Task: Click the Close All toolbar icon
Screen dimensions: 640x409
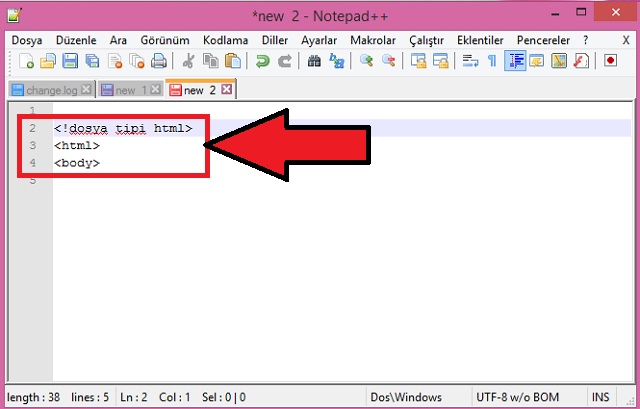Action: pos(137,61)
